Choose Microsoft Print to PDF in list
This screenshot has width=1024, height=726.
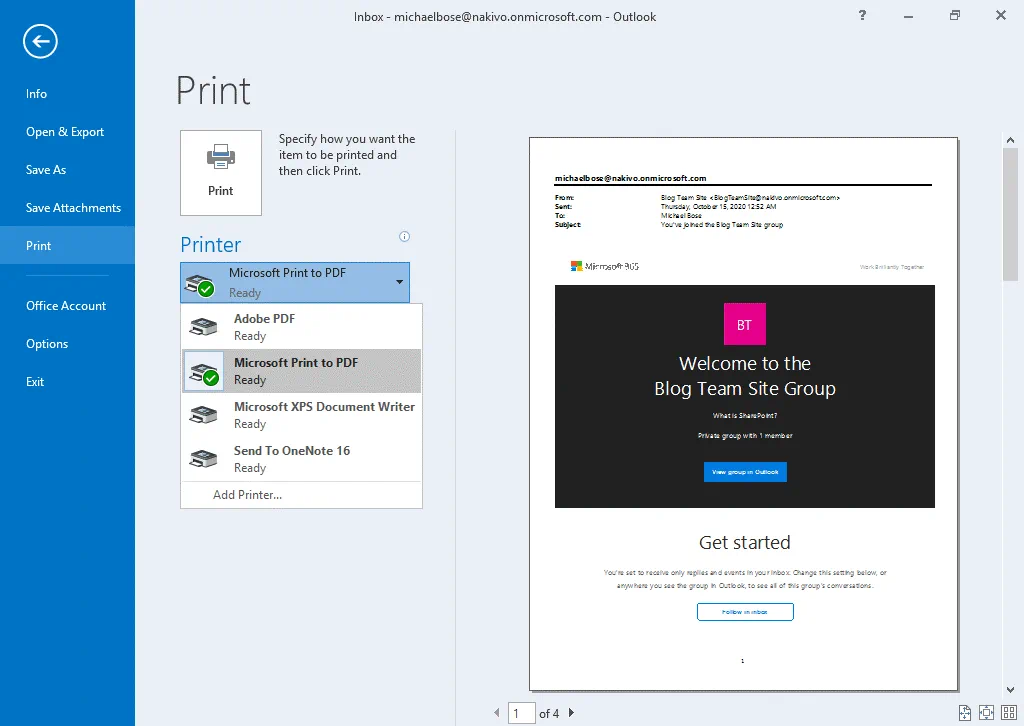click(301, 371)
